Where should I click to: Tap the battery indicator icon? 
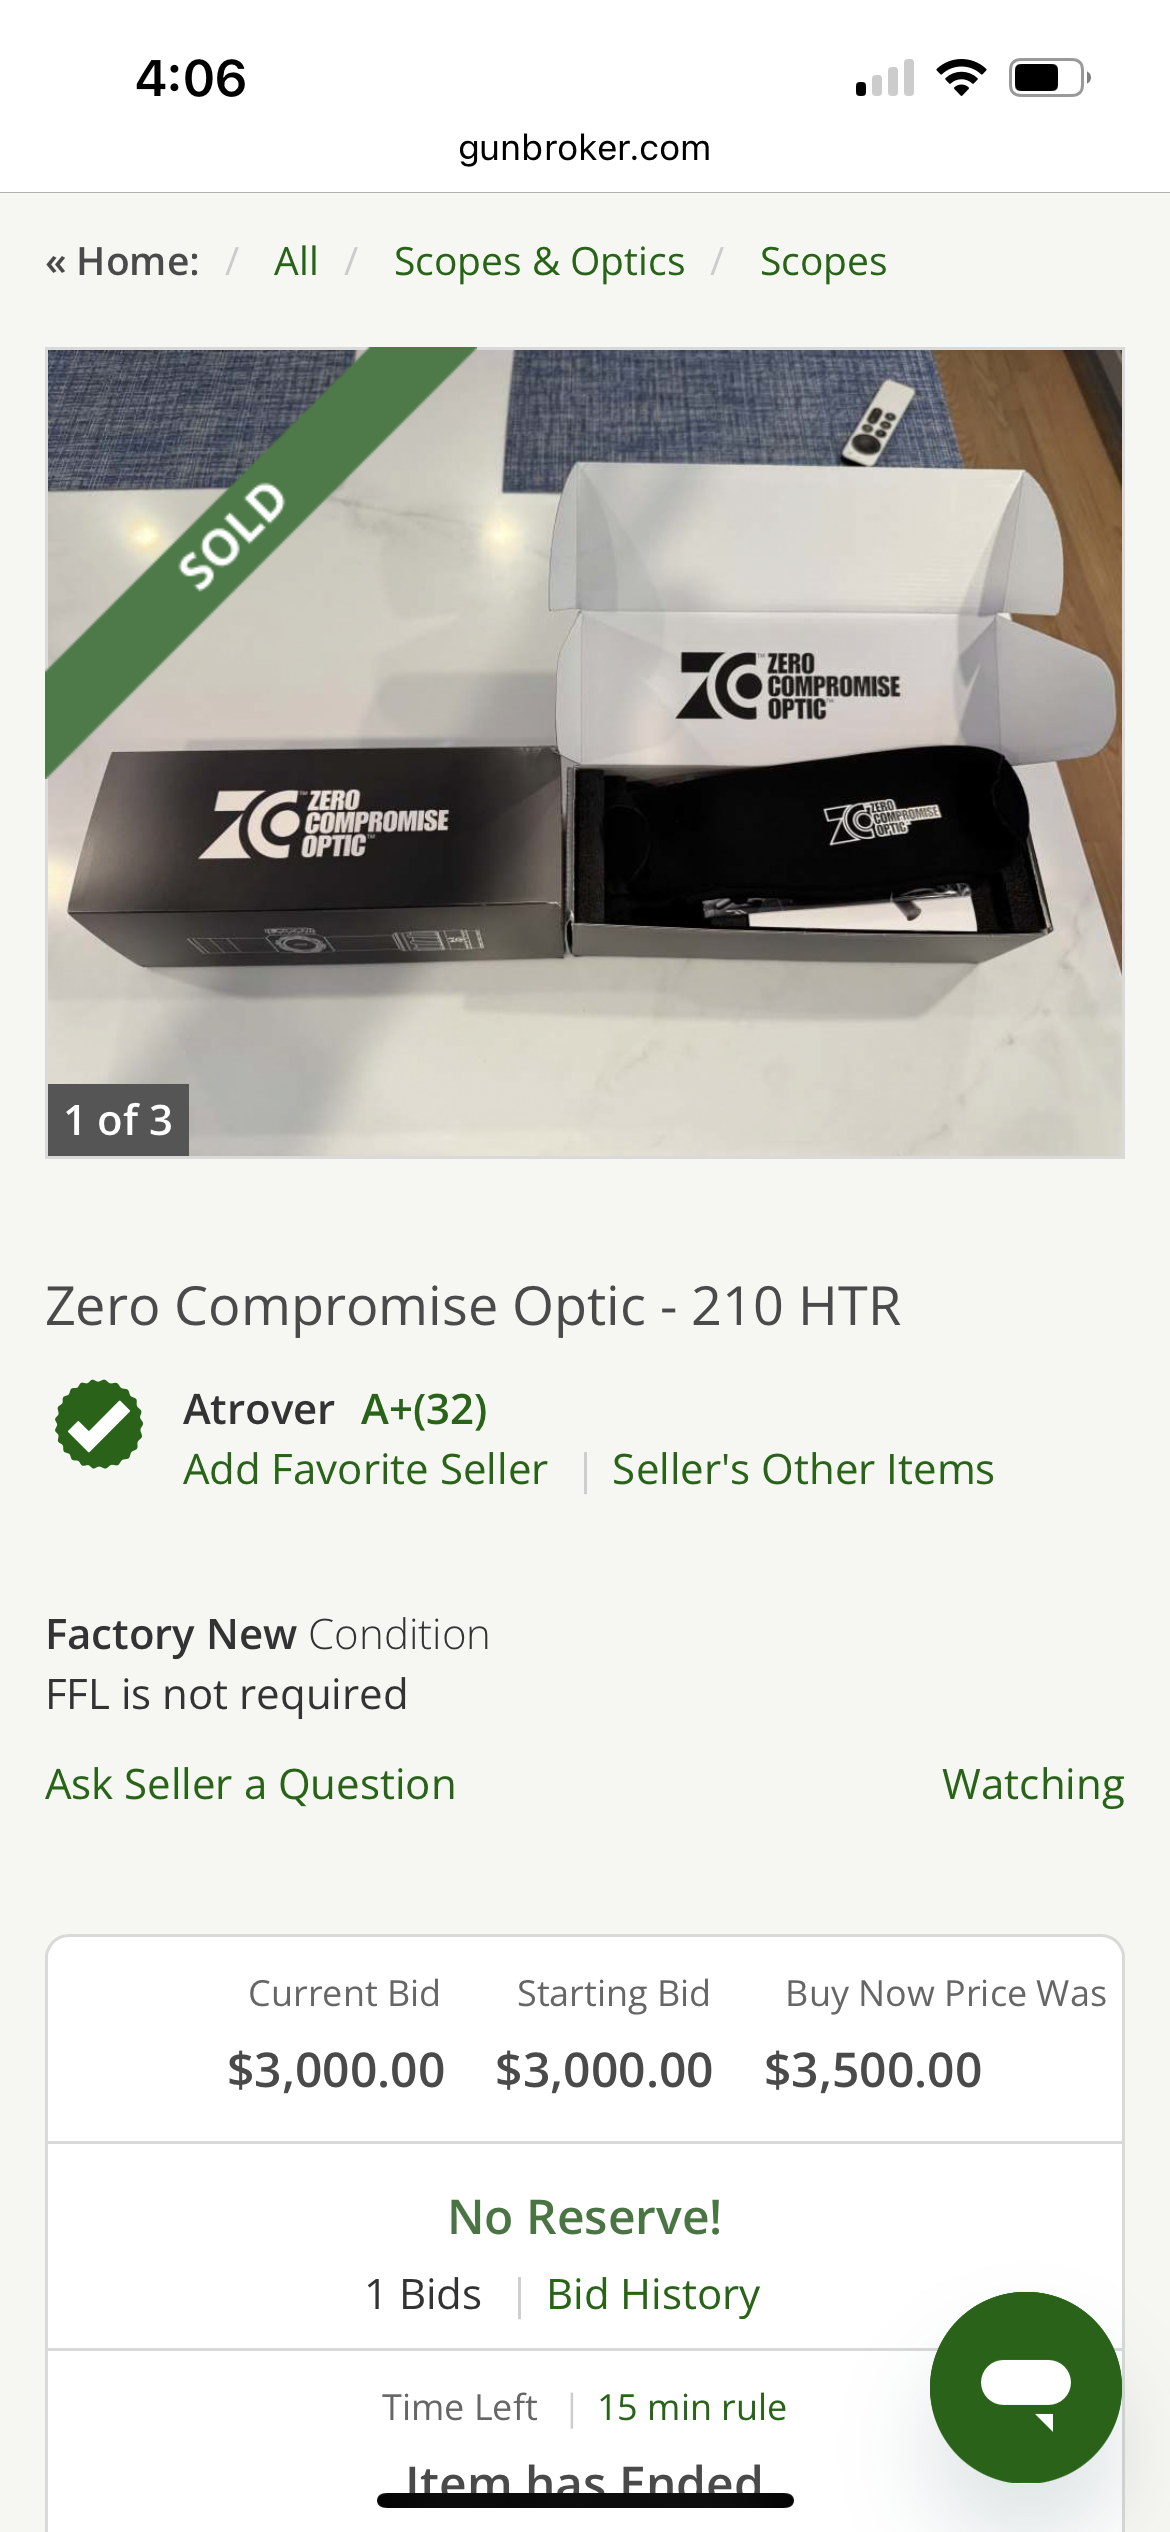[x=1049, y=78]
